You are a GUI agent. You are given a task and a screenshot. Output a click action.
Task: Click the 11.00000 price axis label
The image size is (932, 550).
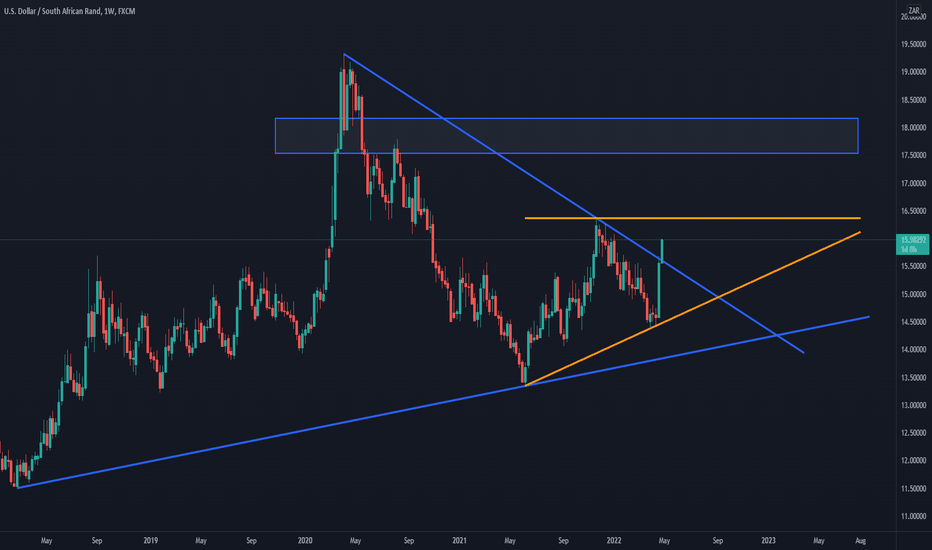(913, 516)
